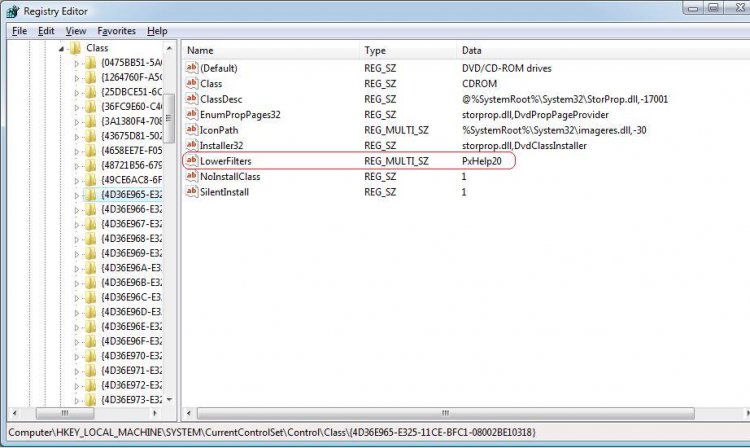Expand the {4D36E969-E32 key node
The image size is (750, 448).
77,254
